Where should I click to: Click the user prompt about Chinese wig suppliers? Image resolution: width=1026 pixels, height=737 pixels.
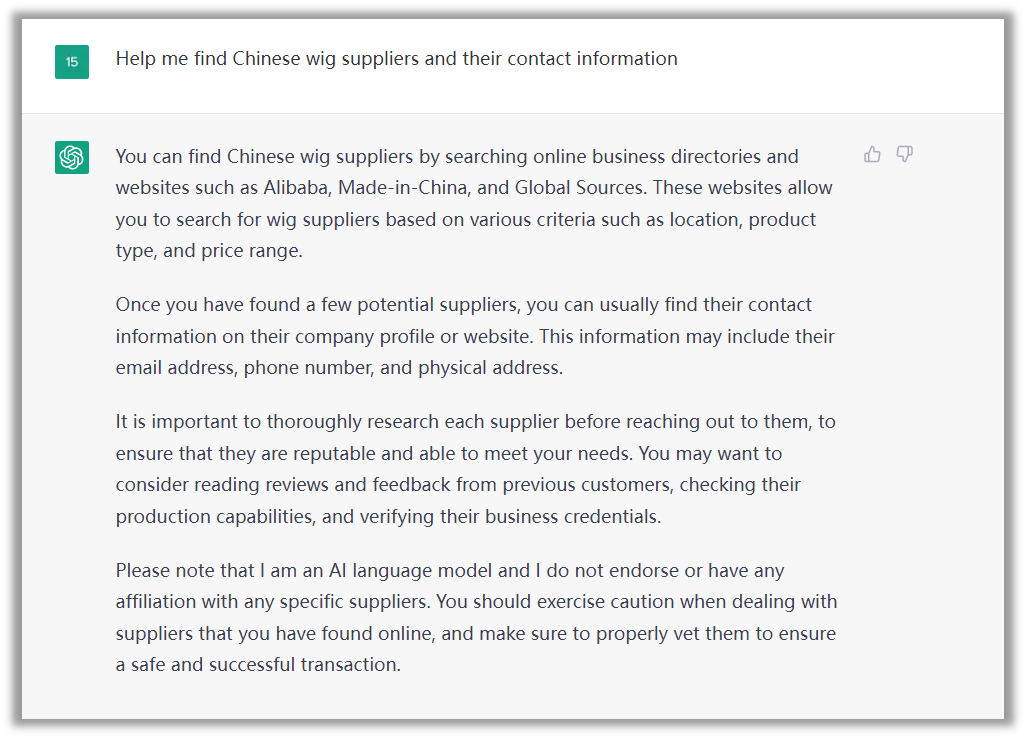pos(396,59)
